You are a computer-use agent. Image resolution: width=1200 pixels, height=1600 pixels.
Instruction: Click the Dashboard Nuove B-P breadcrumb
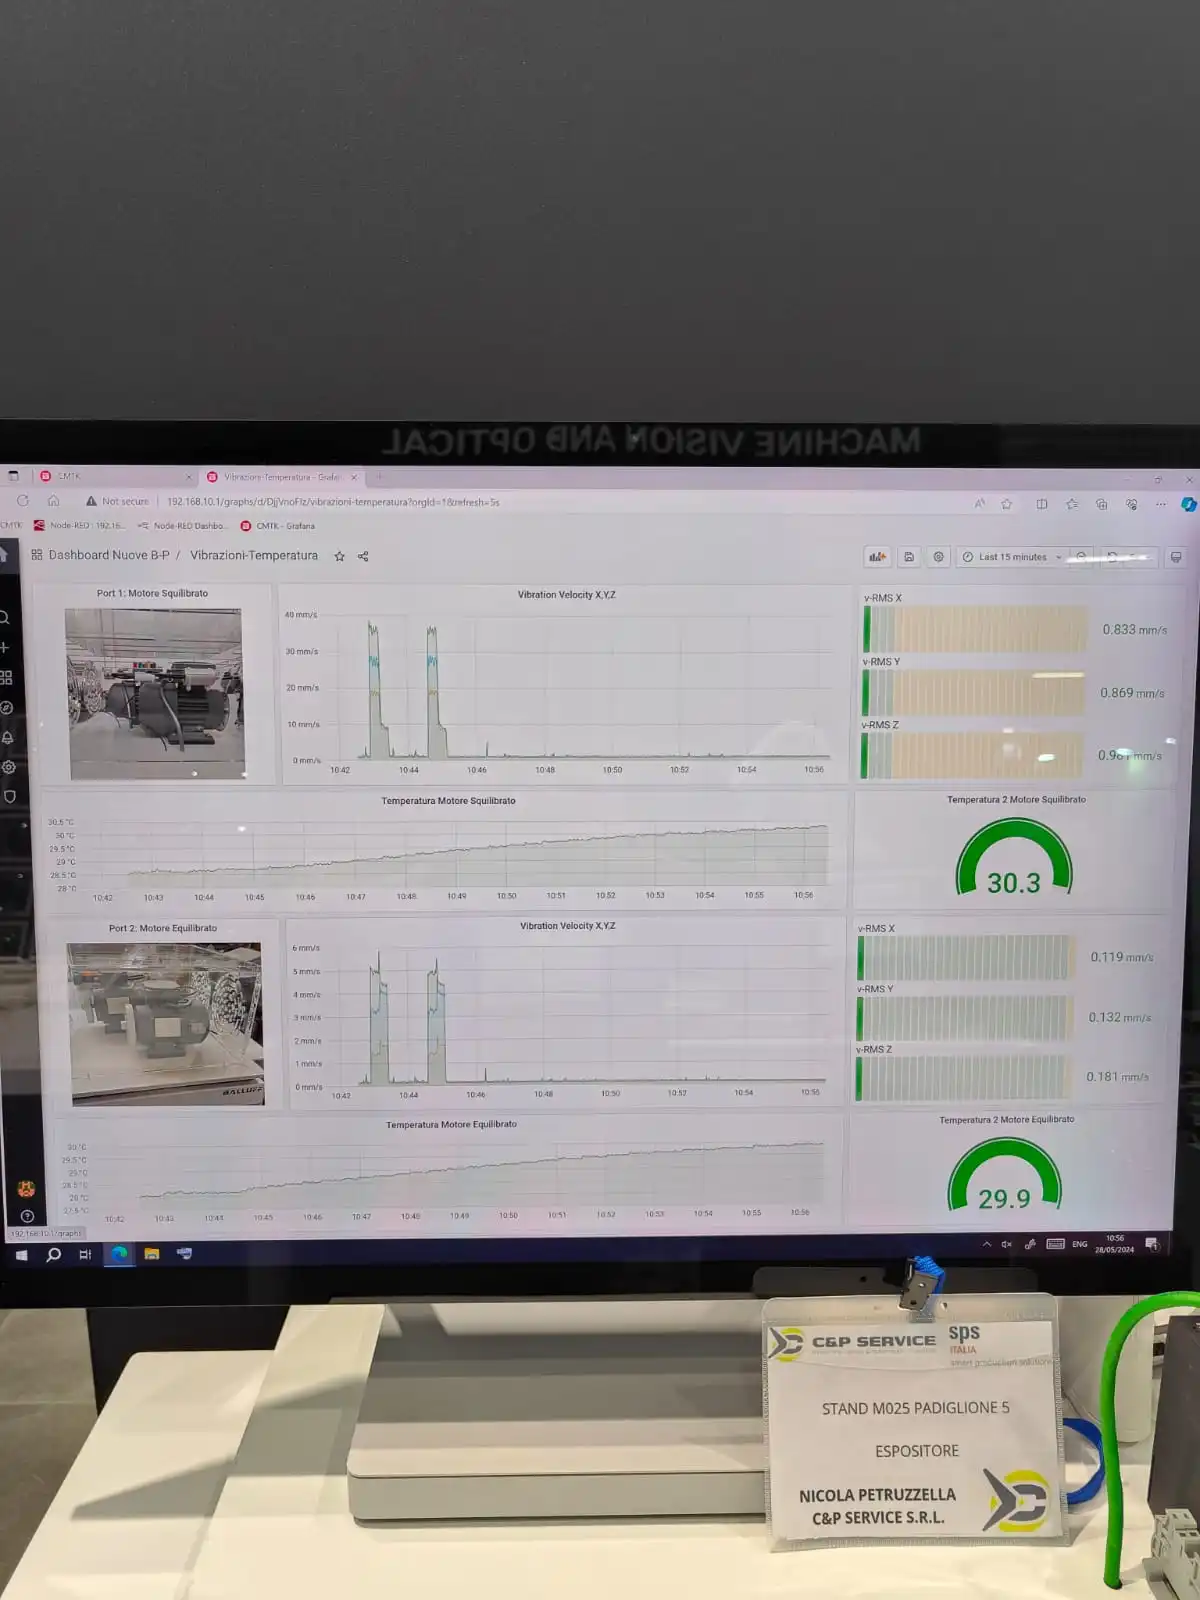[109, 555]
